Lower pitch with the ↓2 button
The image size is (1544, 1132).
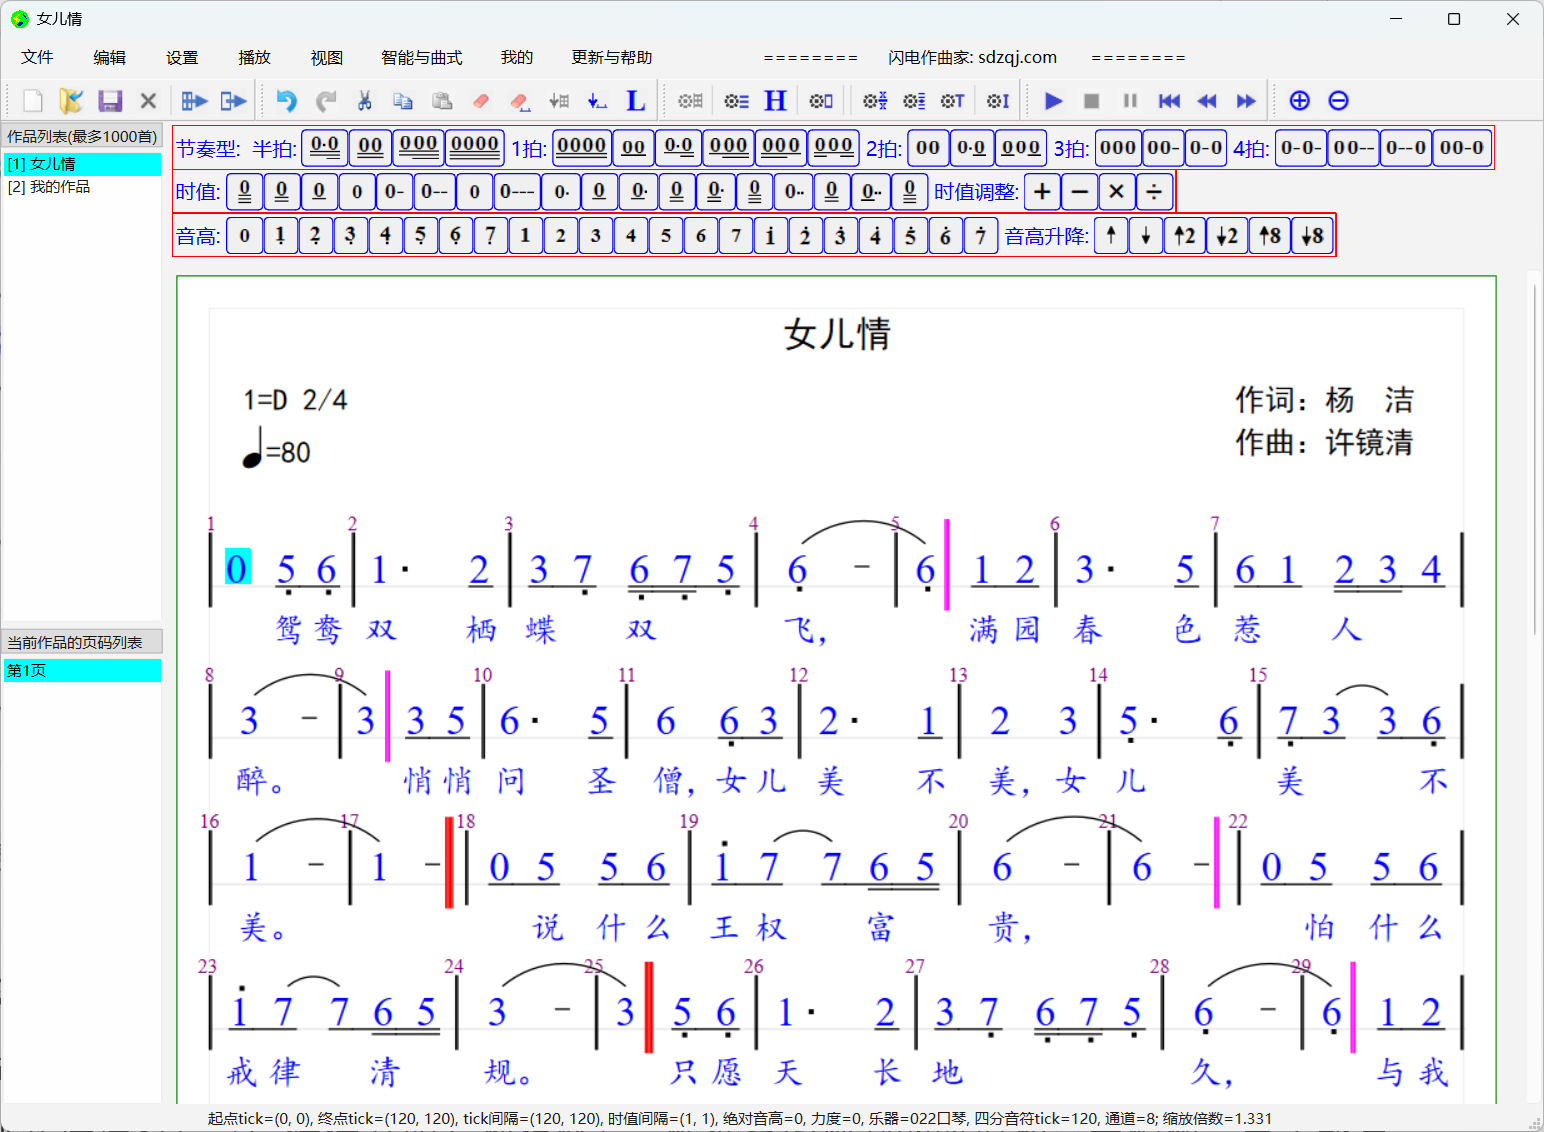click(1227, 236)
